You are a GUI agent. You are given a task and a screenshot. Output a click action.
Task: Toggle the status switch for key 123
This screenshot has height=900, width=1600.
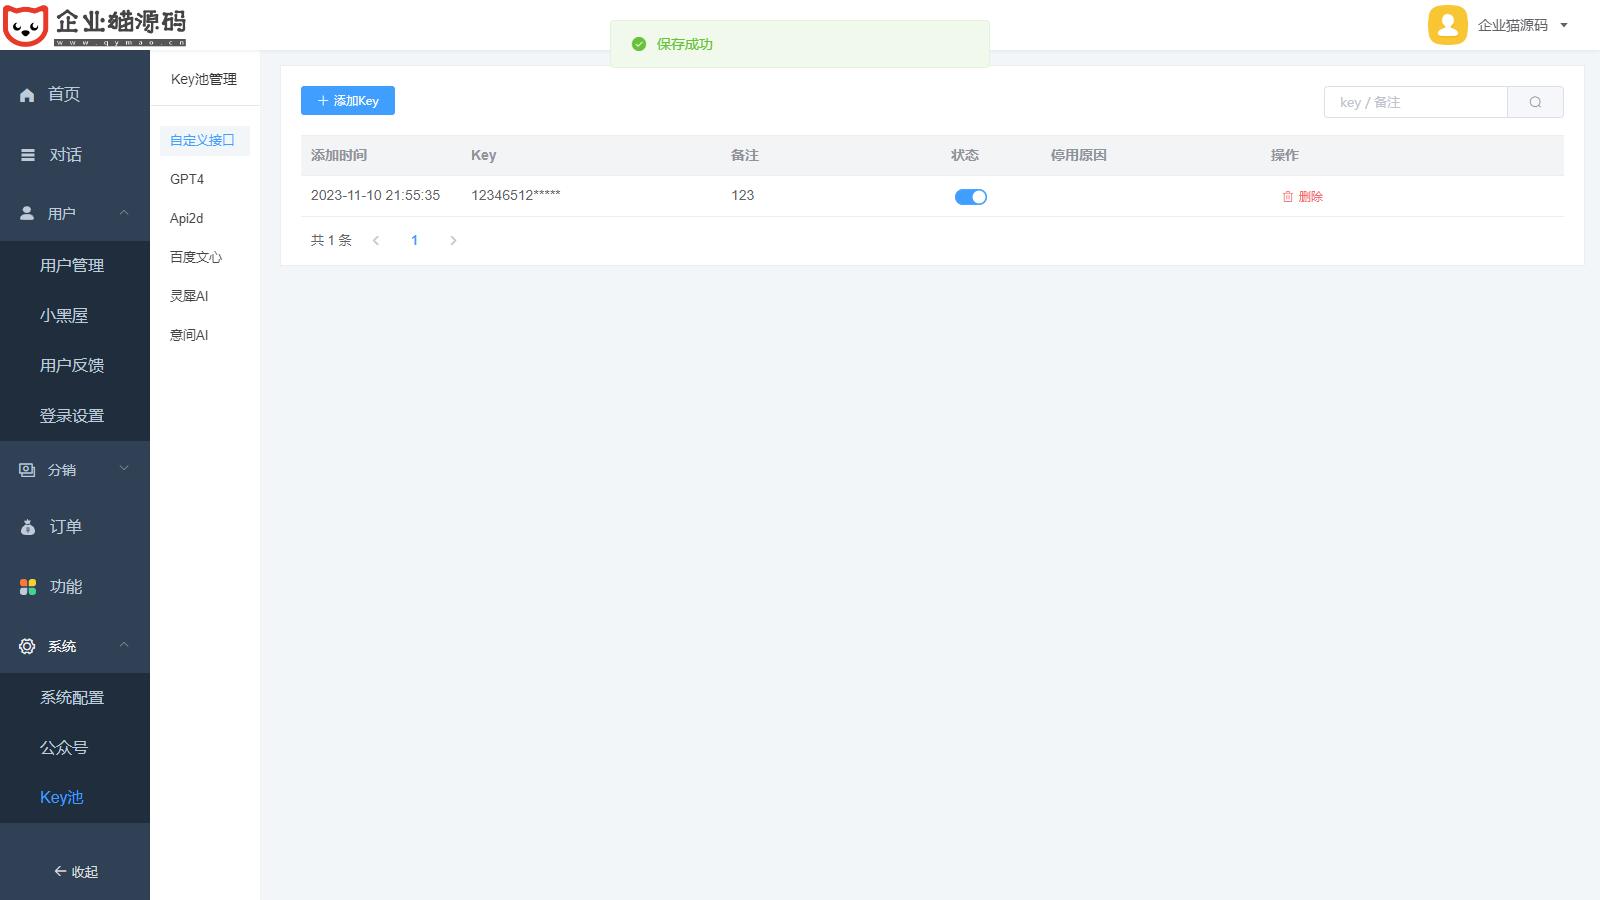tap(970, 197)
